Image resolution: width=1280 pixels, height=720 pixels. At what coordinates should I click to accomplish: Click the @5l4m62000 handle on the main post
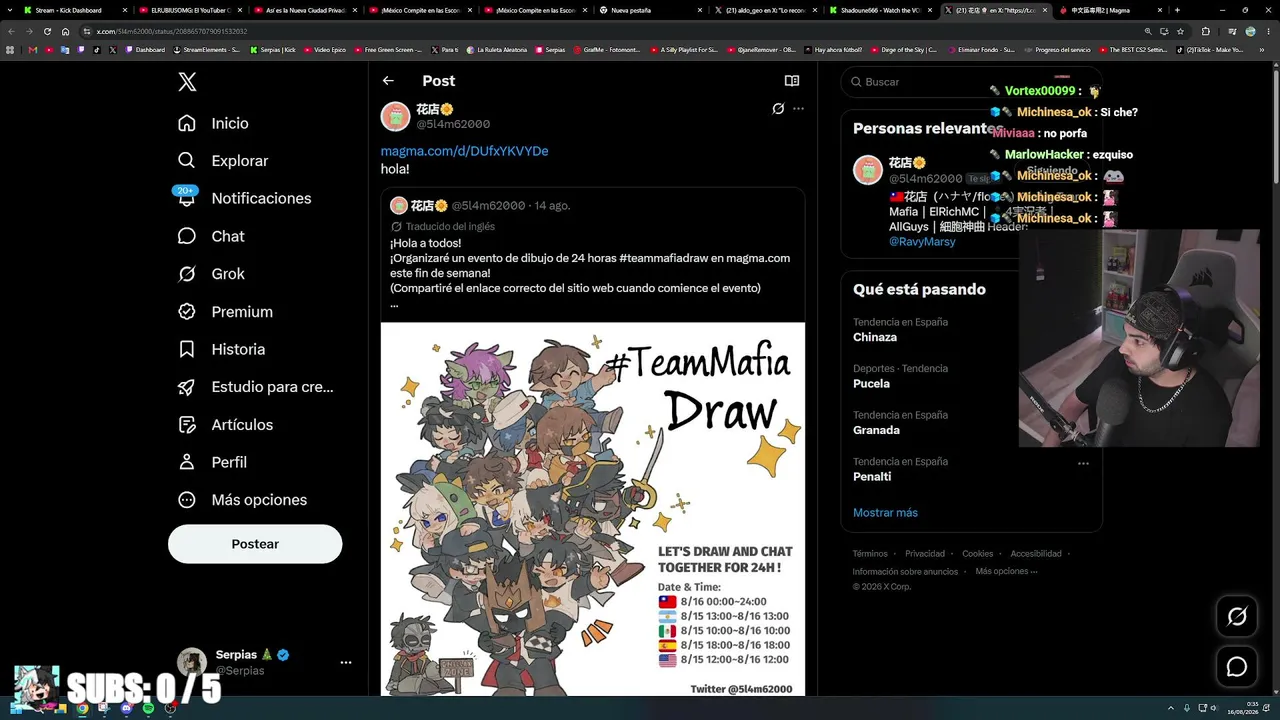pos(453,124)
